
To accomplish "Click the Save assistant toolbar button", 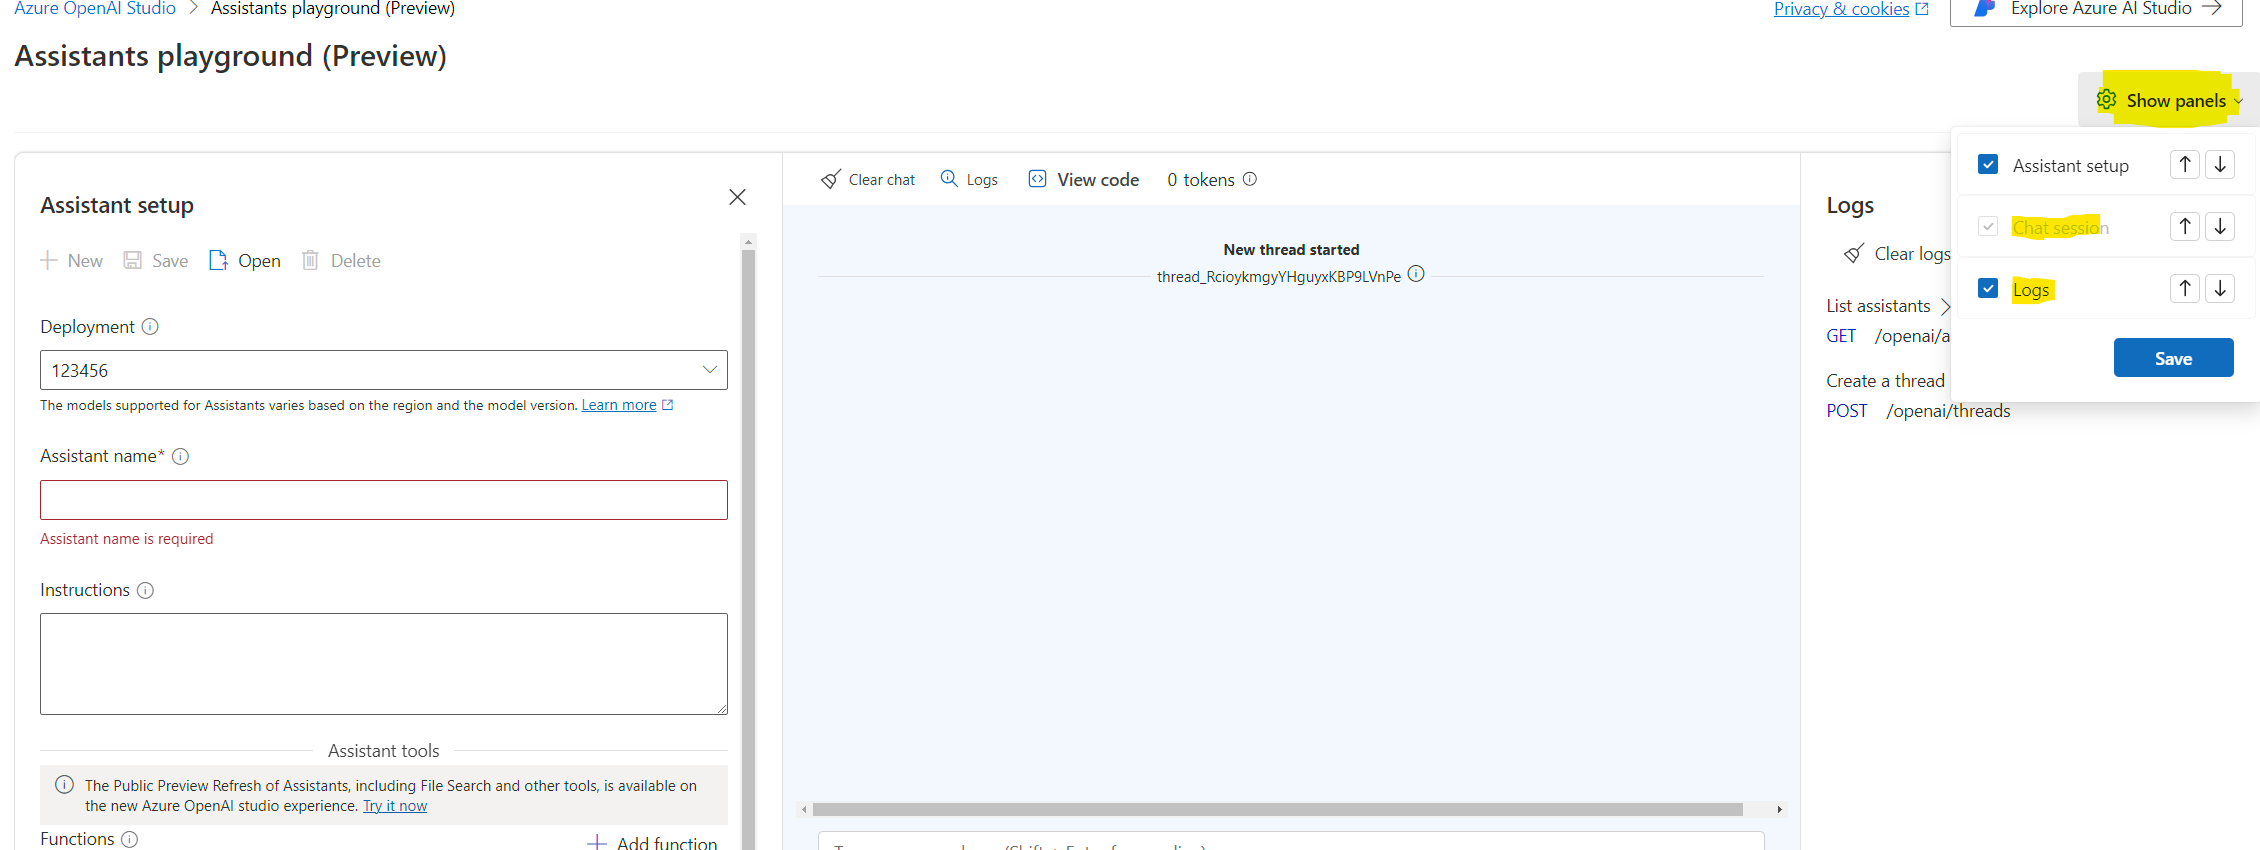I will pyautogui.click(x=156, y=261).
